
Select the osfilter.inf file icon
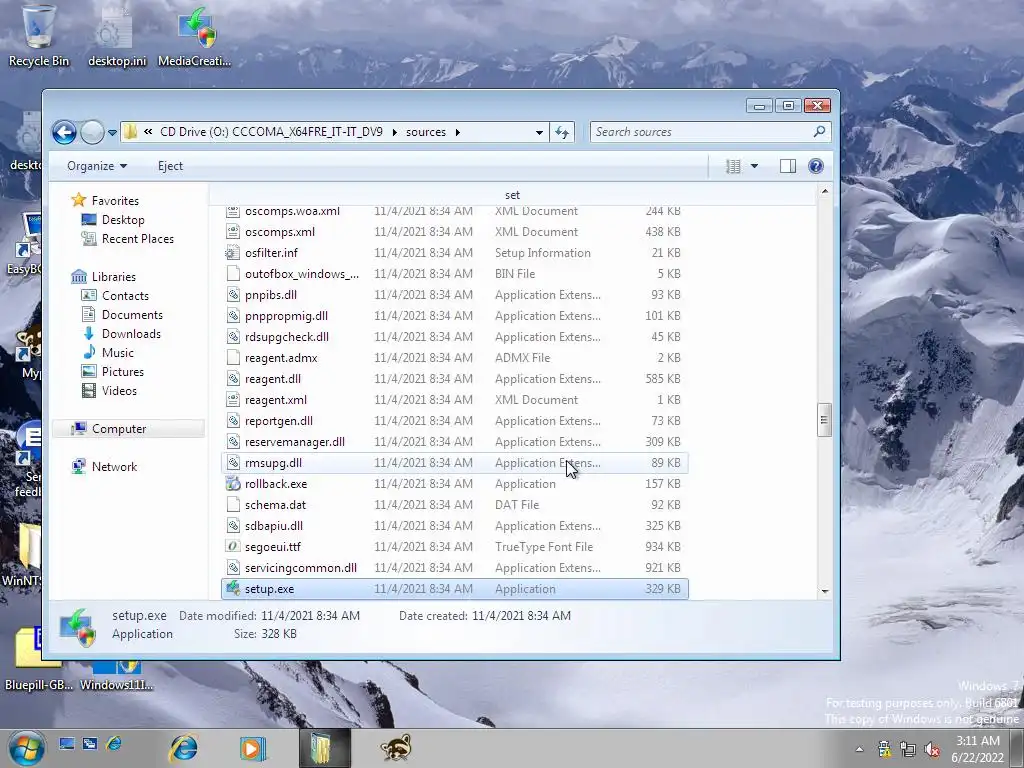[232, 253]
